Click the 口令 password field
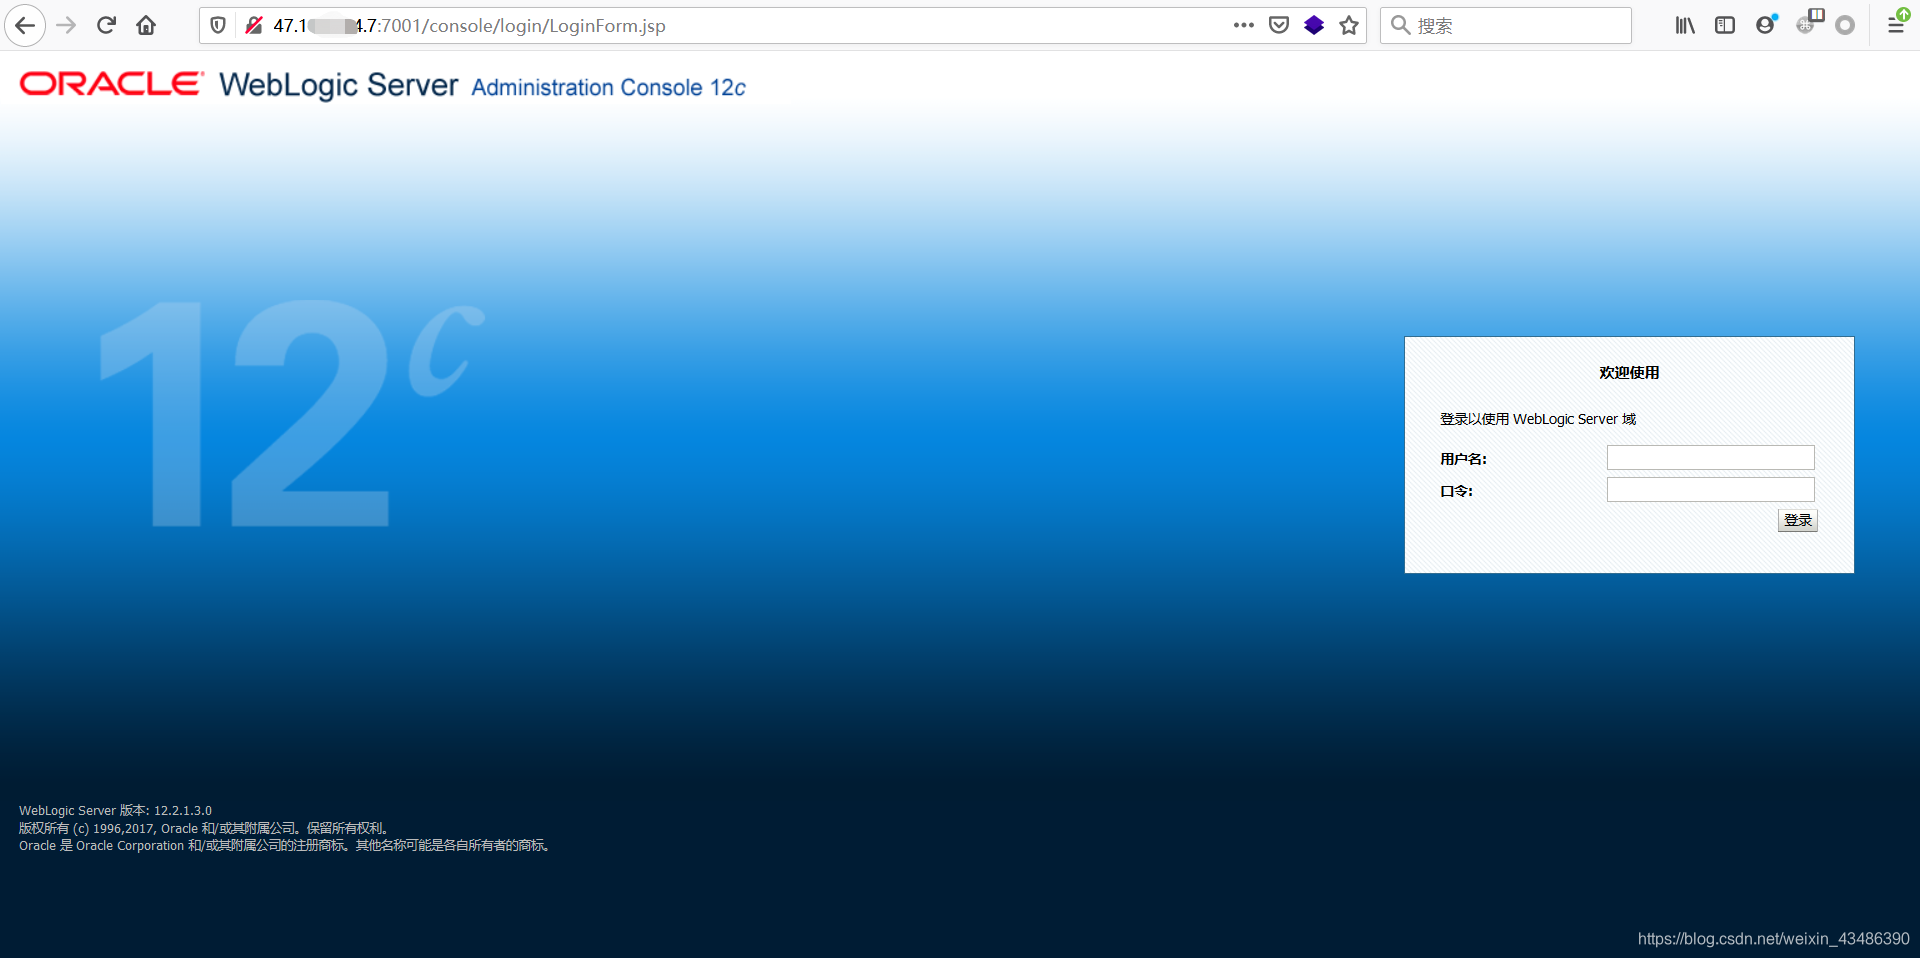Screen dimensions: 1920x958 pyautogui.click(x=1710, y=490)
